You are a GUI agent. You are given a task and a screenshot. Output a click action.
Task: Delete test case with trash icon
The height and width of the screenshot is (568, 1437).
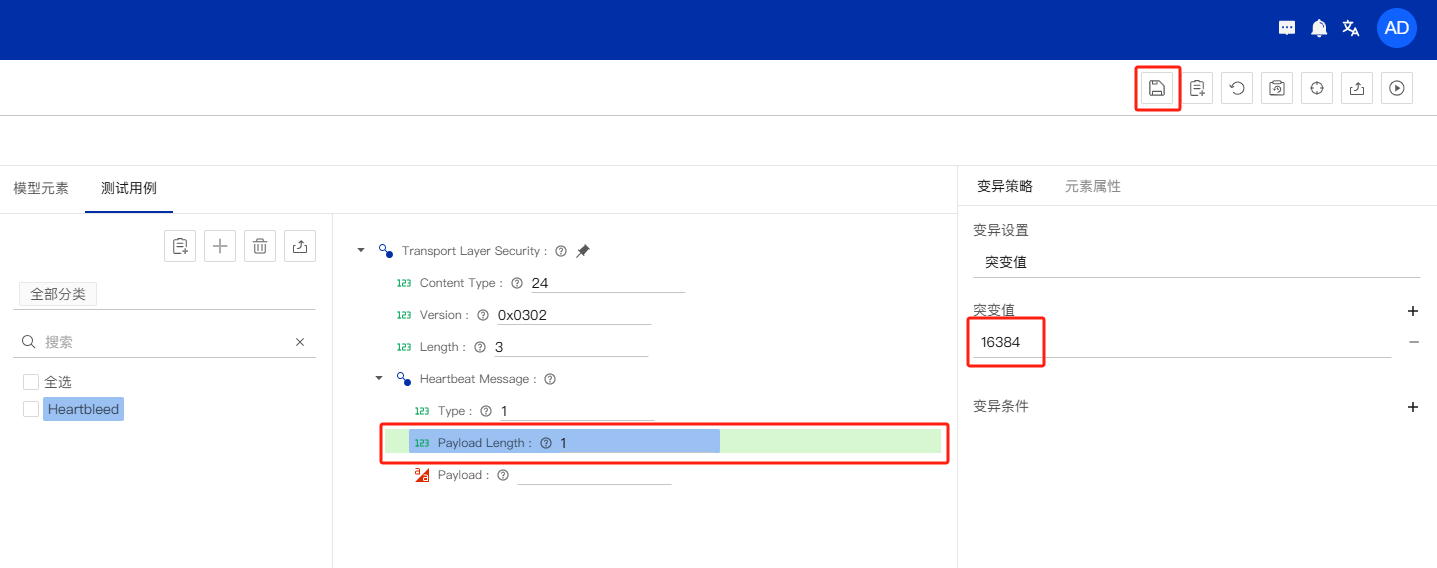pos(260,246)
